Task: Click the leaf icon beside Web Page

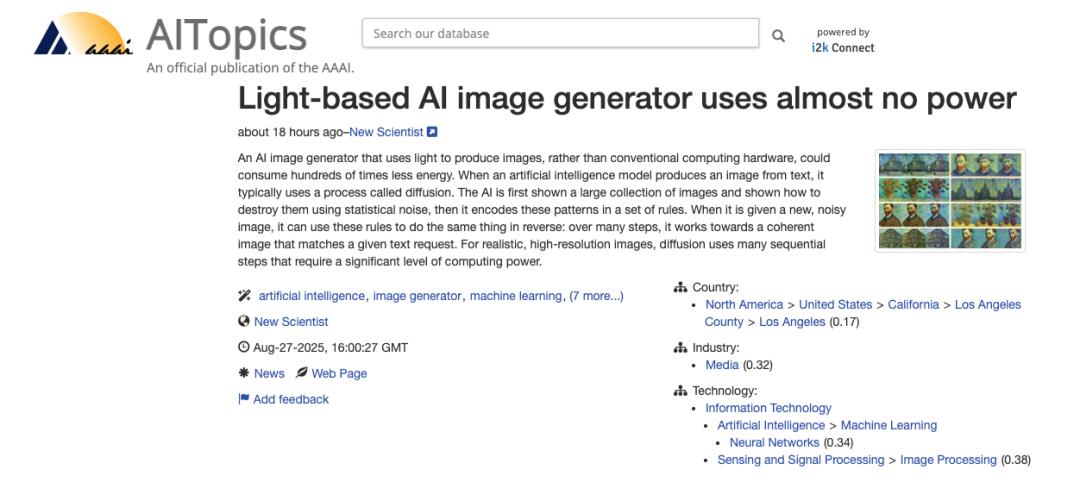Action: 301,373
